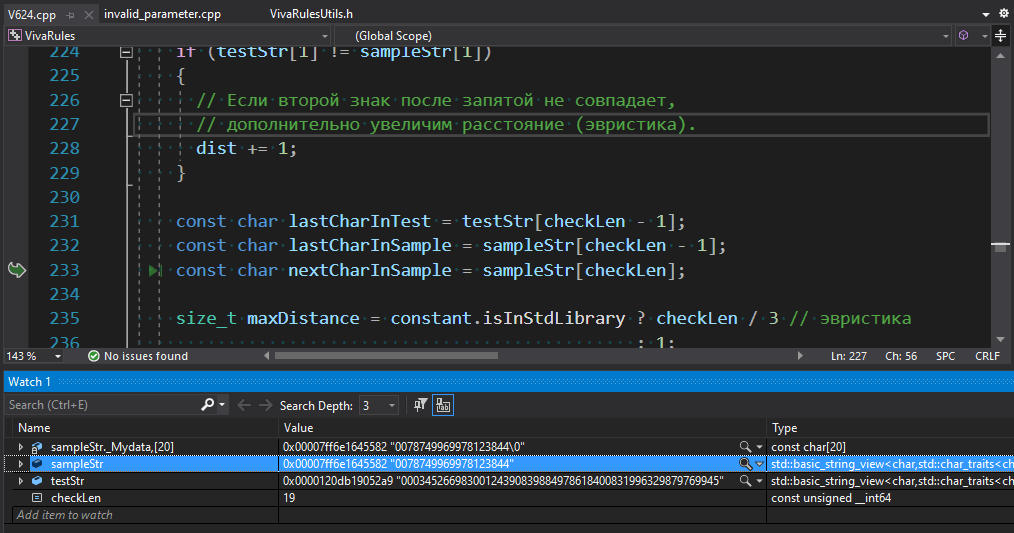This screenshot has height=533, width=1014.
Task: Click the pinned filter icon in Watch toolbar
Action: [x=420, y=405]
